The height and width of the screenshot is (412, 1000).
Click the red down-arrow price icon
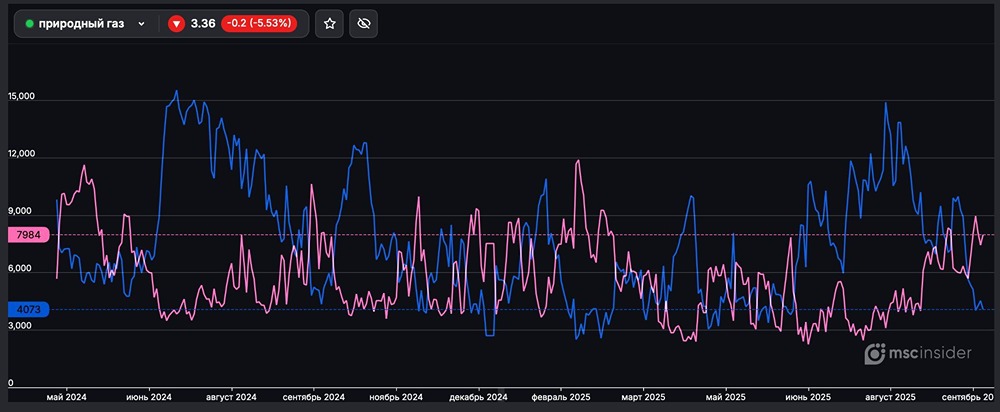pos(176,24)
